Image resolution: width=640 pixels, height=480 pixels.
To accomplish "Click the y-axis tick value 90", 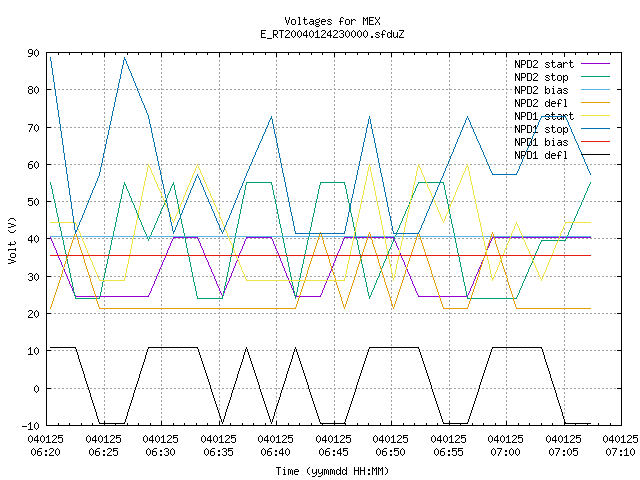I will pyautogui.click(x=33, y=53).
